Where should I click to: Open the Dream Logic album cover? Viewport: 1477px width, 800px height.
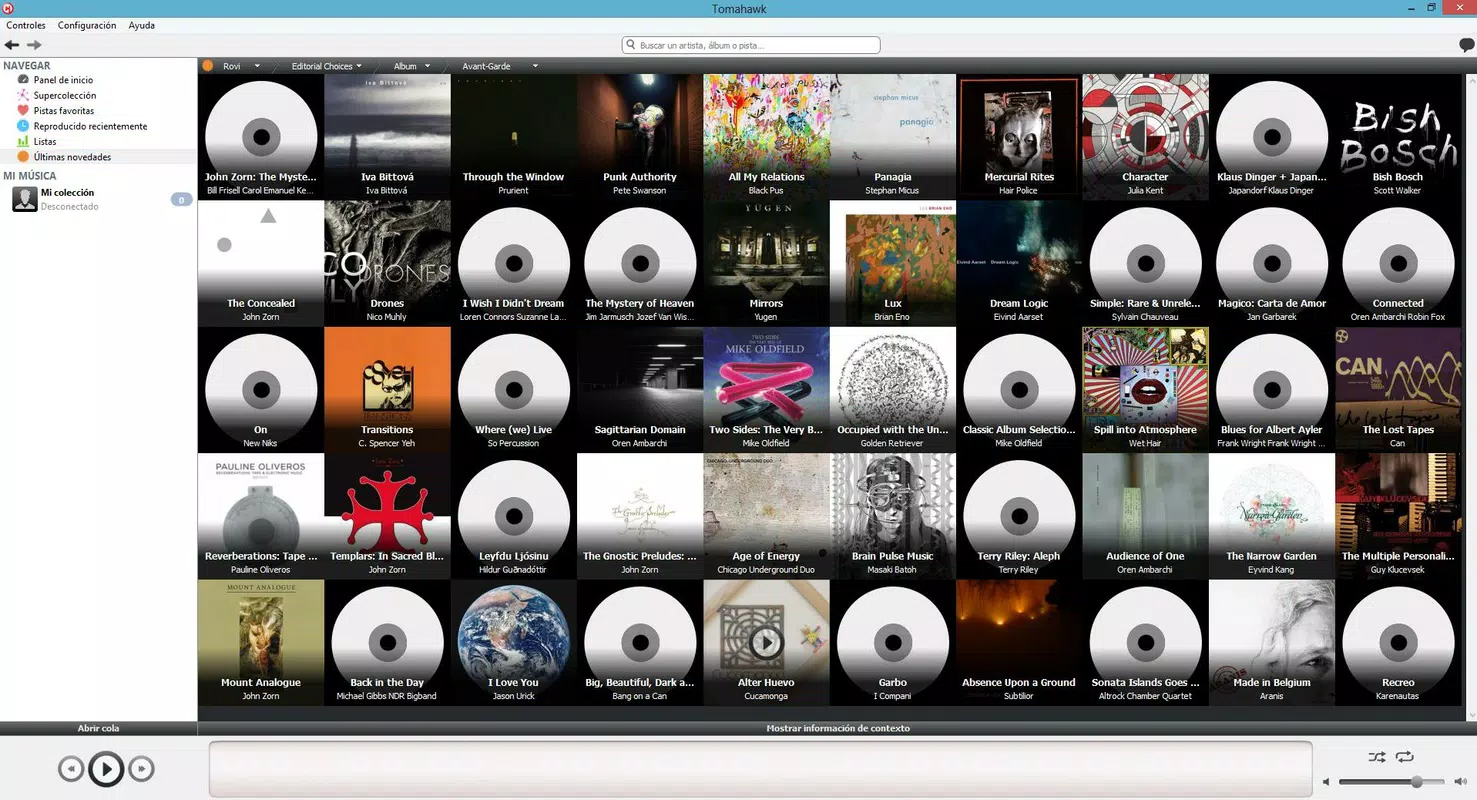pyautogui.click(x=1019, y=263)
